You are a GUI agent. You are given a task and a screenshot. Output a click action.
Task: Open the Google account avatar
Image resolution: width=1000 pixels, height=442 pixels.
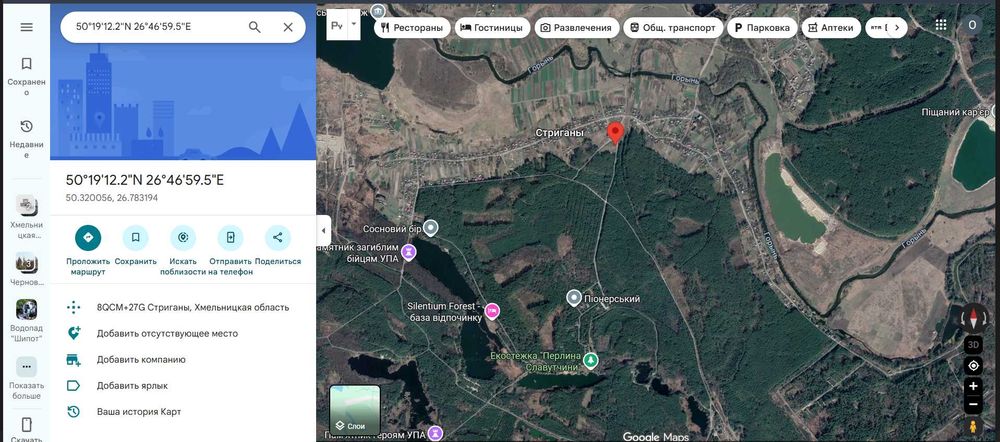[x=972, y=25]
